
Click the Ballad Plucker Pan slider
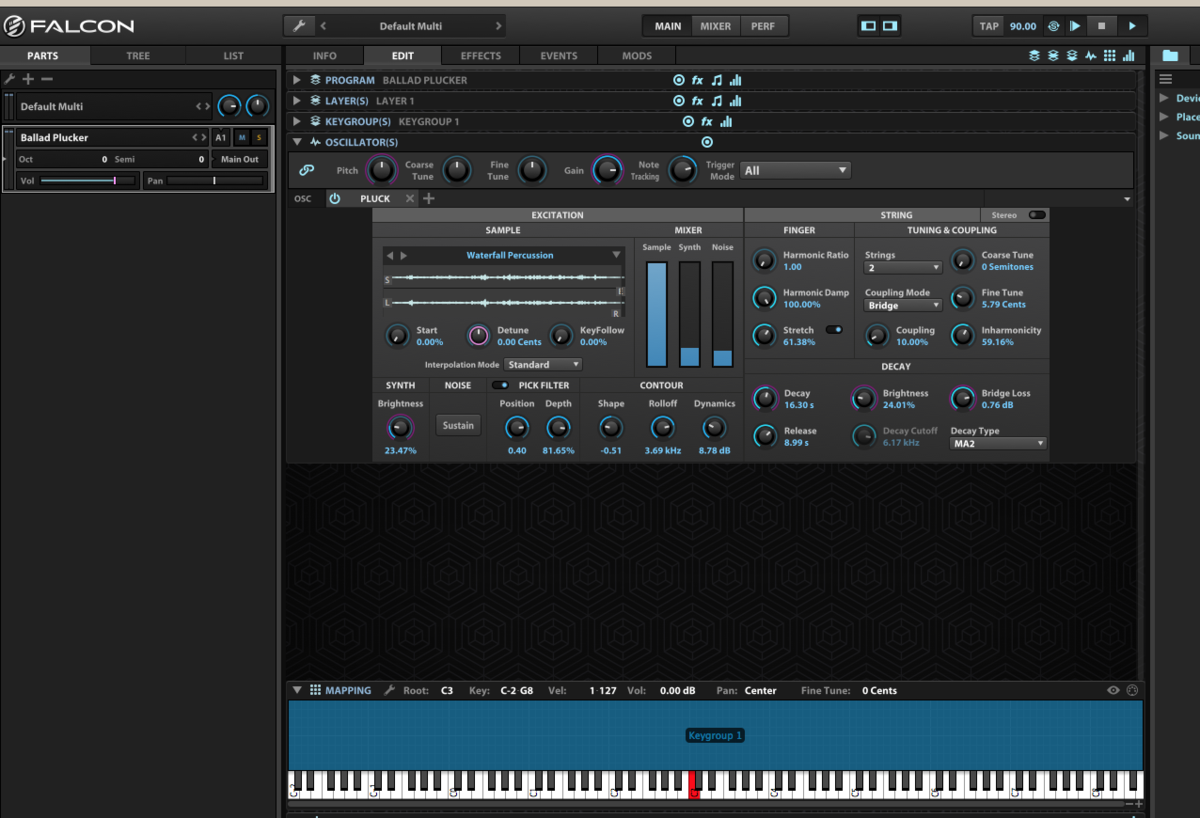click(x=215, y=181)
